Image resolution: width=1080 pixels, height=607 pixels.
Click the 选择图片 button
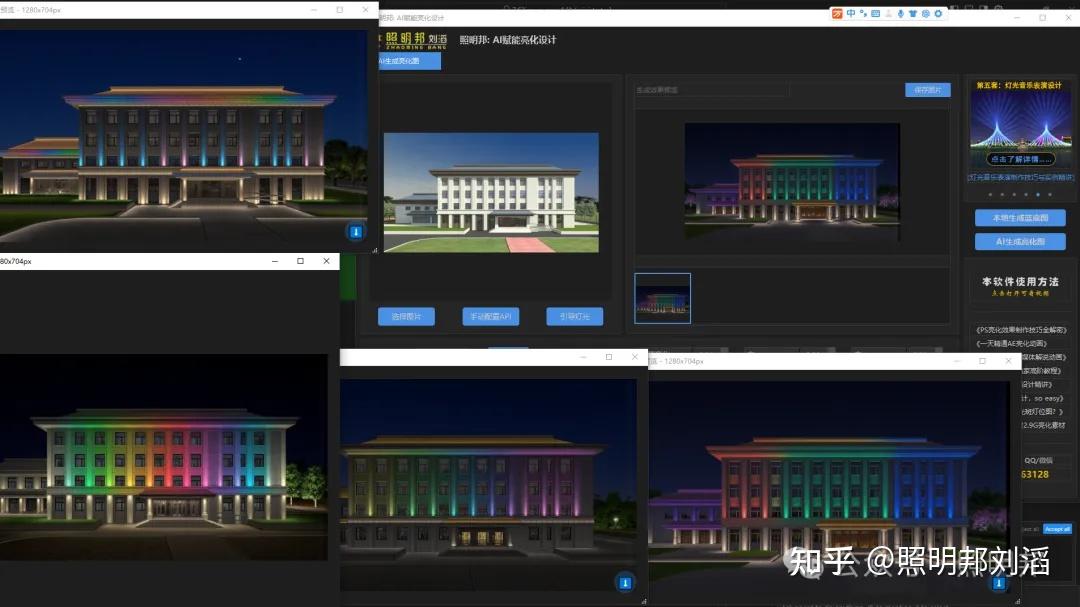(x=406, y=316)
